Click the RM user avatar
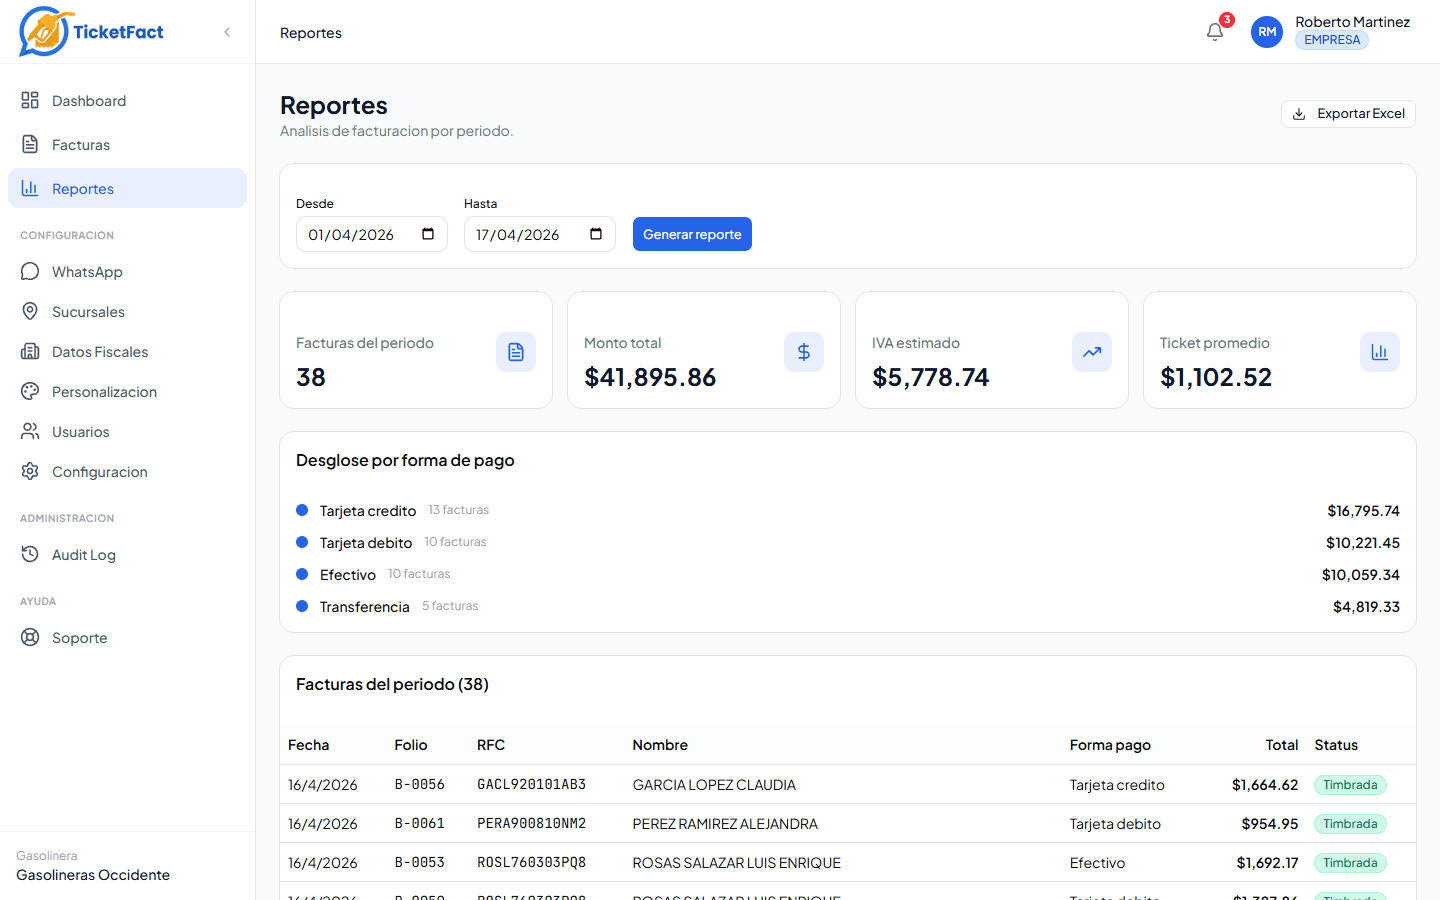The height and width of the screenshot is (900, 1440). pos(1266,32)
